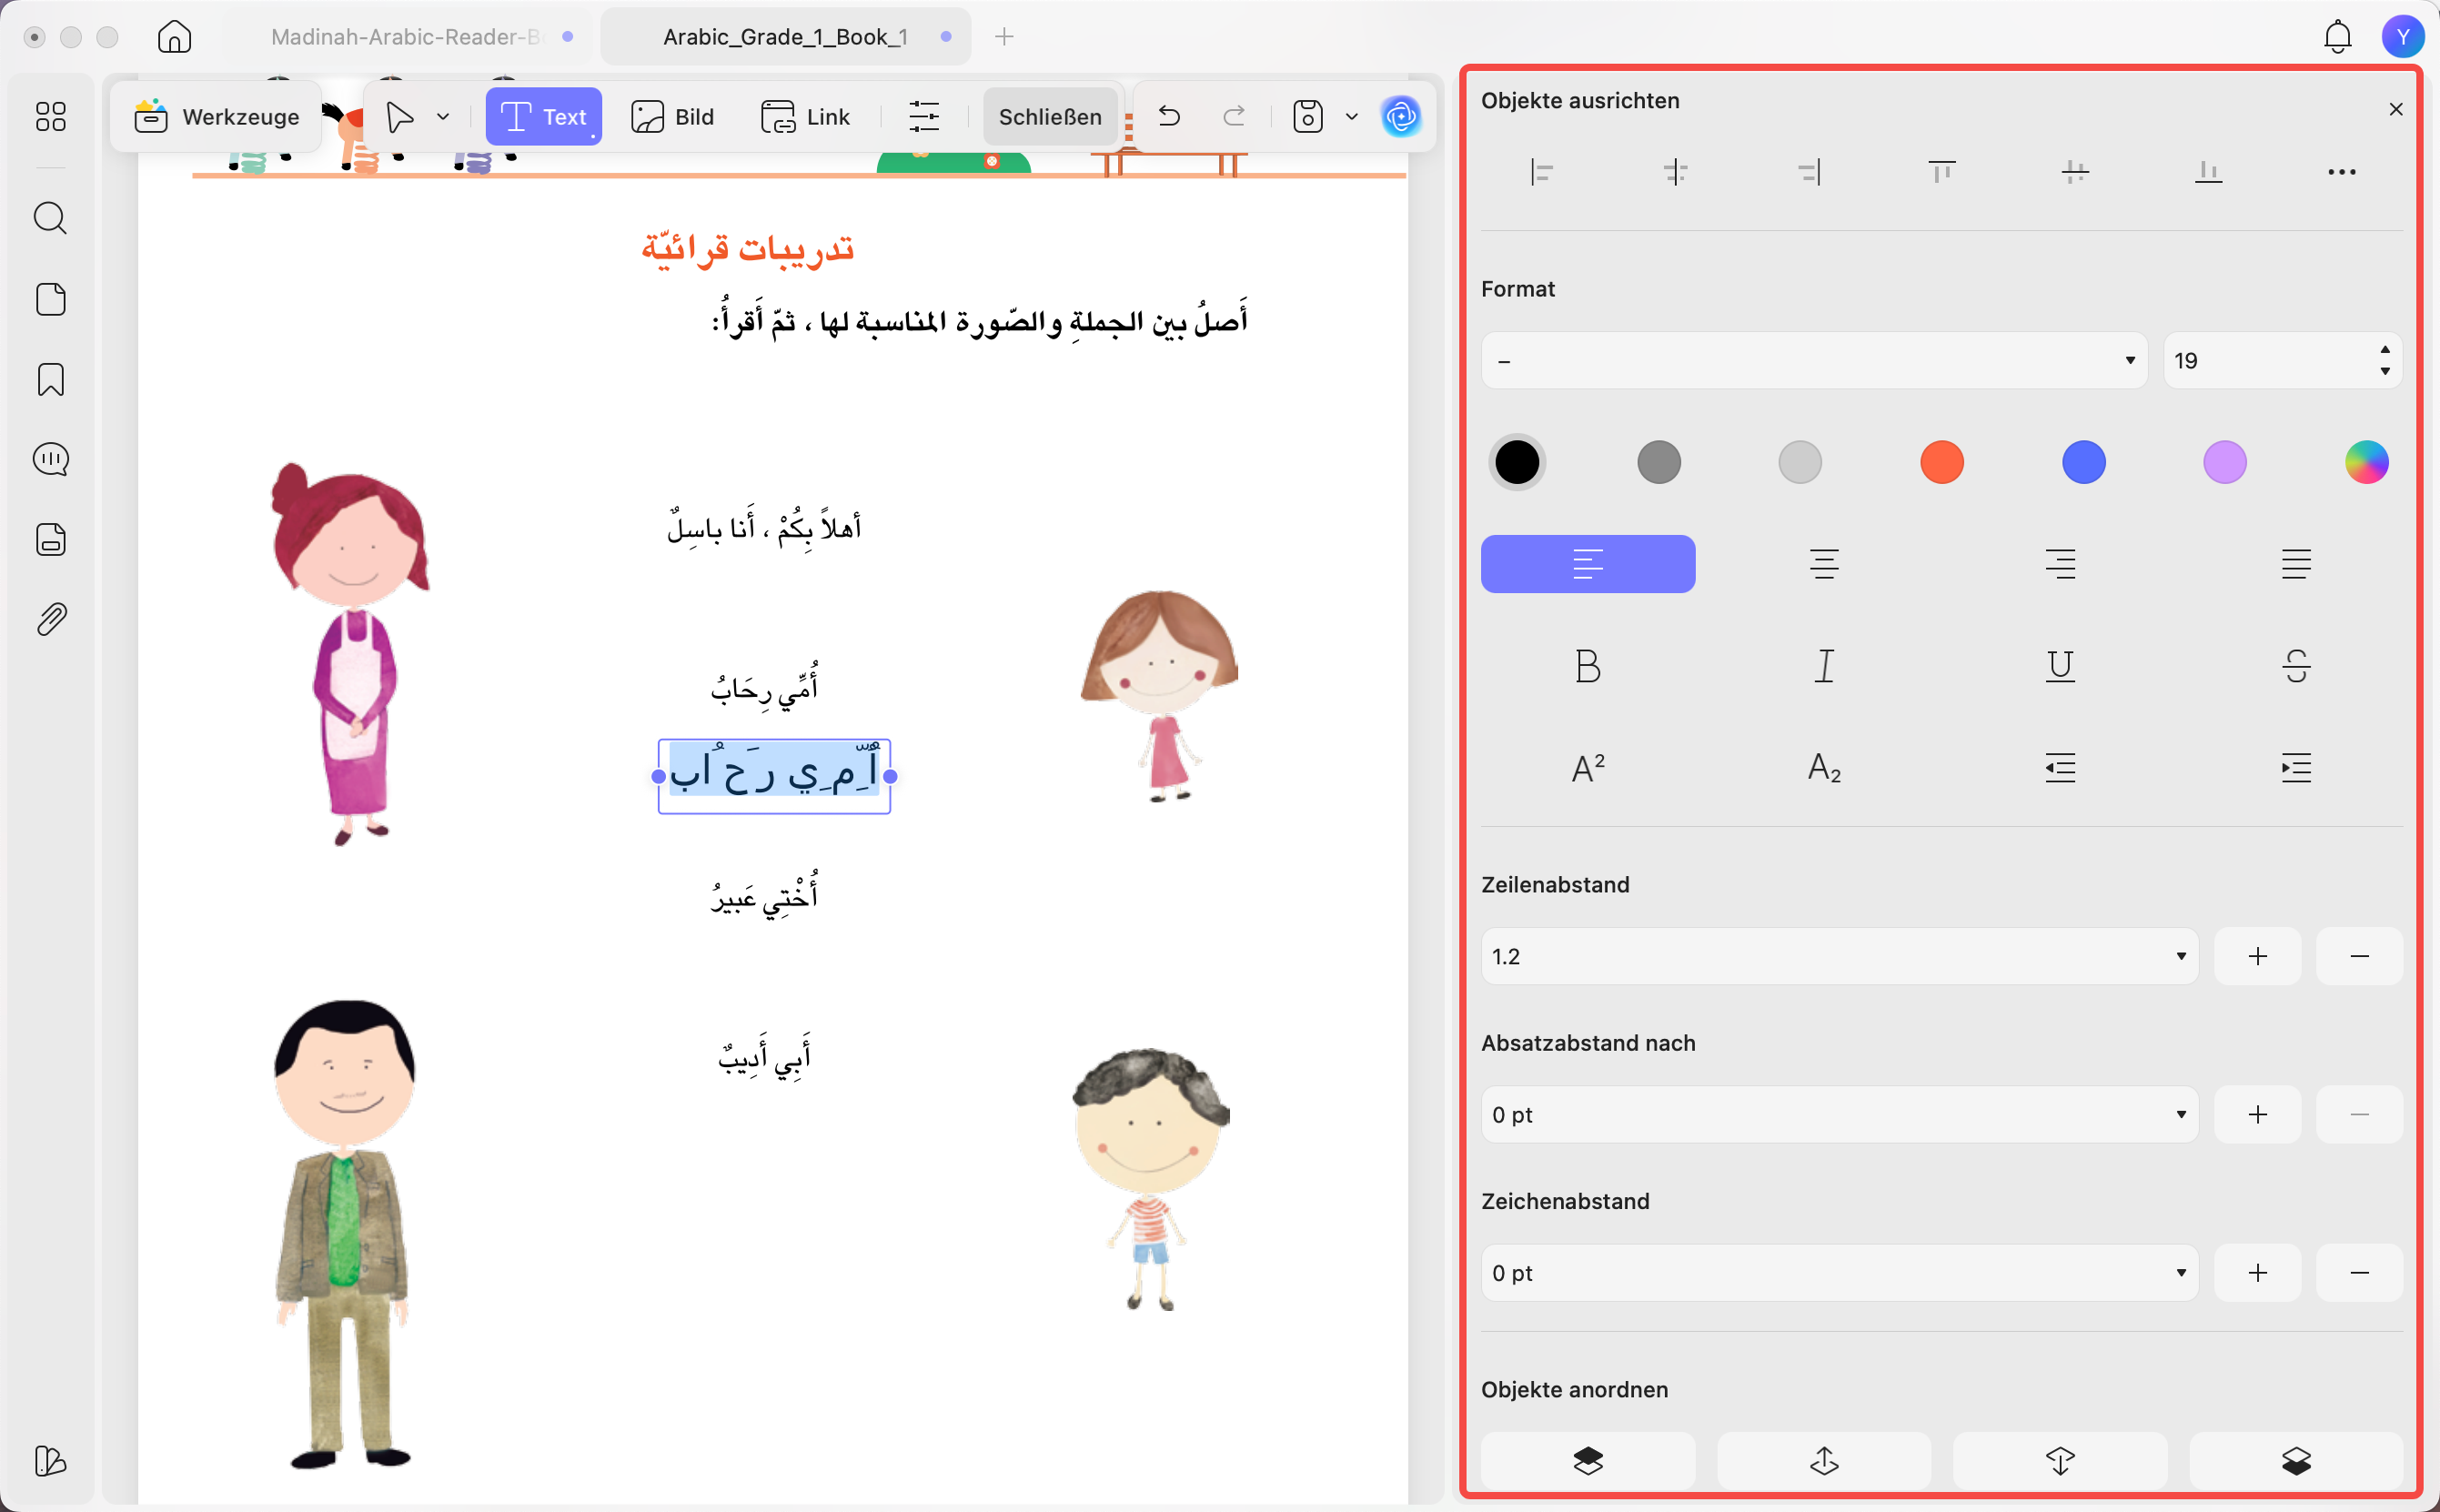Open the Werkzeuge menu
This screenshot has height=1512, width=2440.
[217, 117]
